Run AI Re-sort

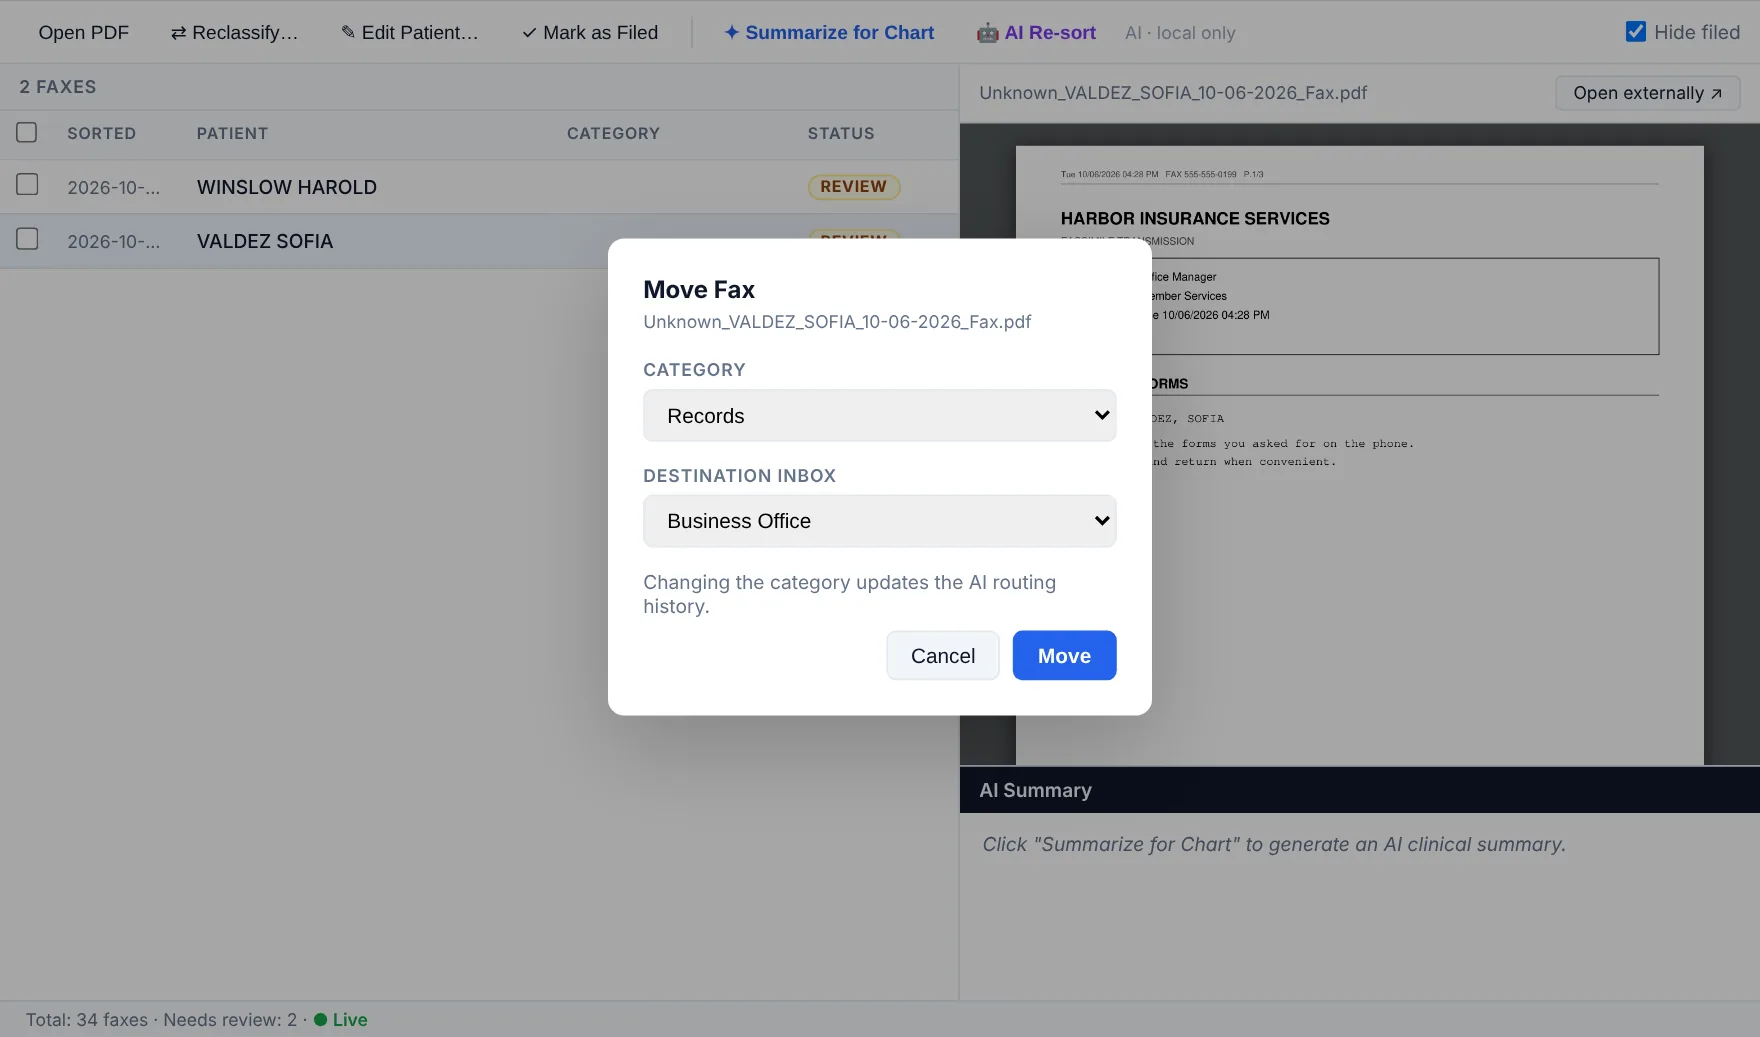tap(1036, 32)
